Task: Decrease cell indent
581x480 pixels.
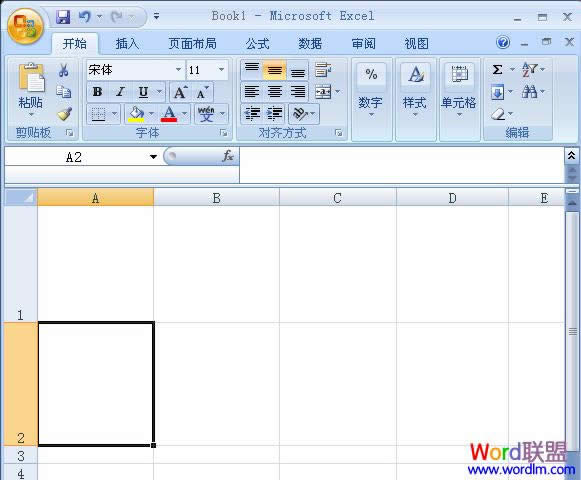Action: point(252,113)
